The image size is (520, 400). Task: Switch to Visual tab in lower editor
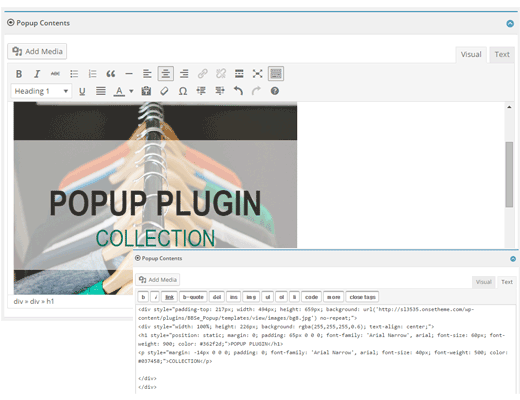tap(483, 282)
